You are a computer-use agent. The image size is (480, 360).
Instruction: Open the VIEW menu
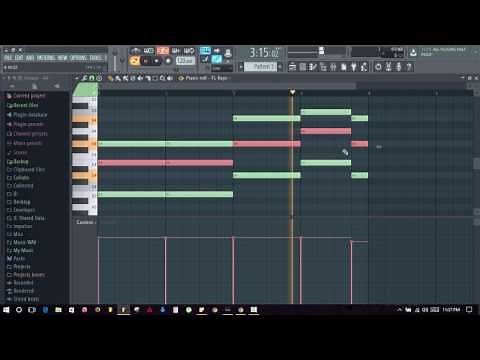(62, 58)
